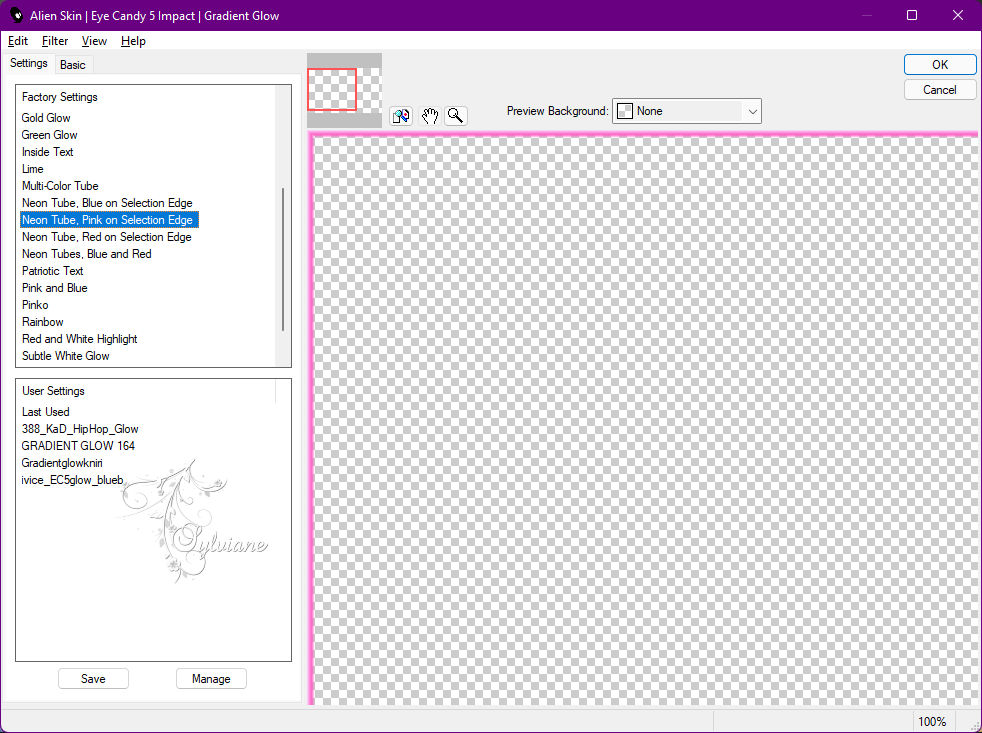Close the Gradient Glow dialog window
Screen dimensions: 982x733
[x=958, y=15]
